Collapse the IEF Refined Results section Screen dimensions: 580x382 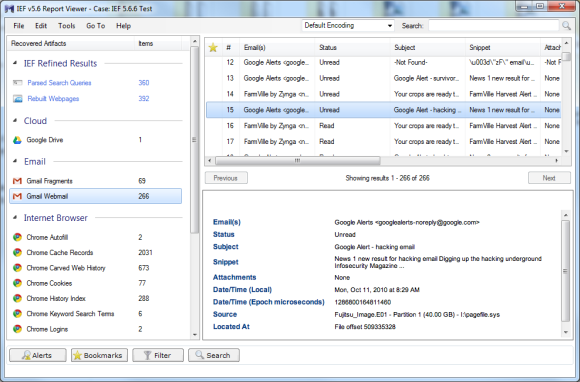[x=15, y=63]
